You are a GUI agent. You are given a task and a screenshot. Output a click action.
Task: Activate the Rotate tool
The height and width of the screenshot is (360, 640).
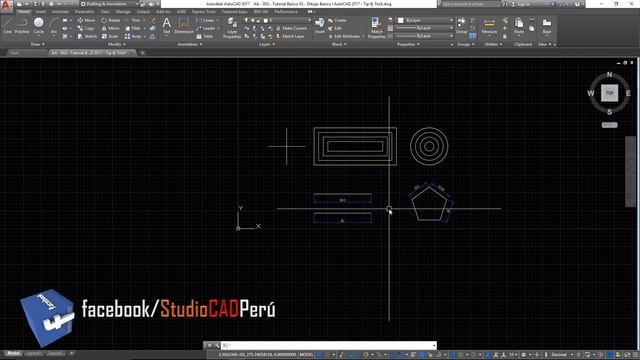[111, 20]
